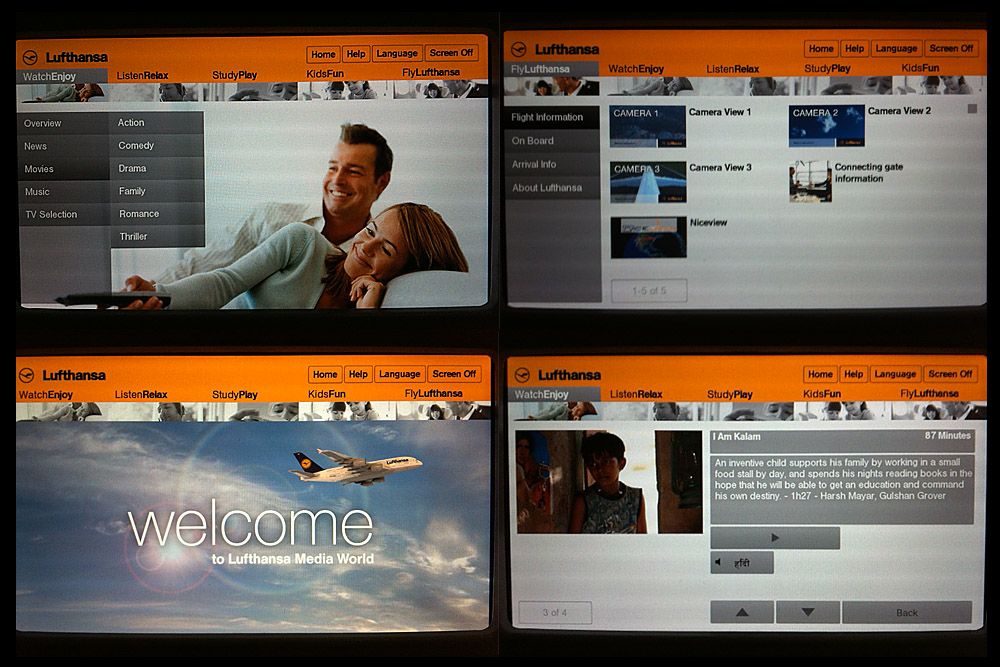1000x667 pixels.
Task: Tap Home on the movie genre screen
Action: coord(323,54)
